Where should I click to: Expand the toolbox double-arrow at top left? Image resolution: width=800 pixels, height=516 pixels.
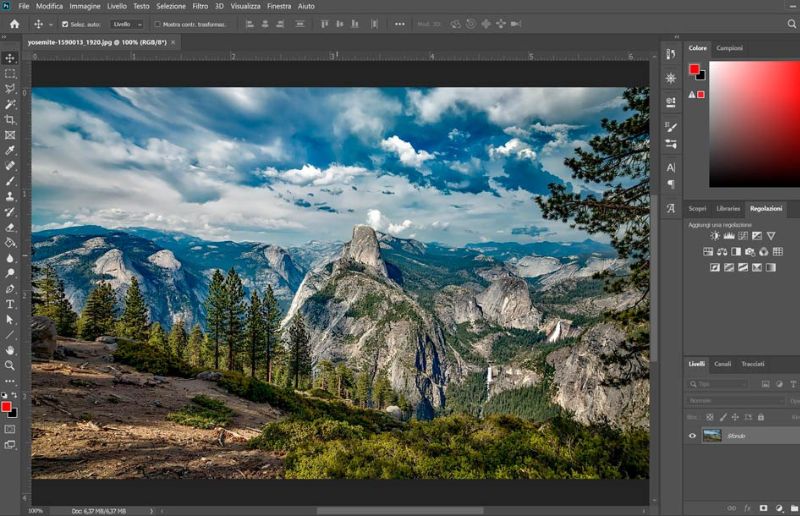click(4, 37)
